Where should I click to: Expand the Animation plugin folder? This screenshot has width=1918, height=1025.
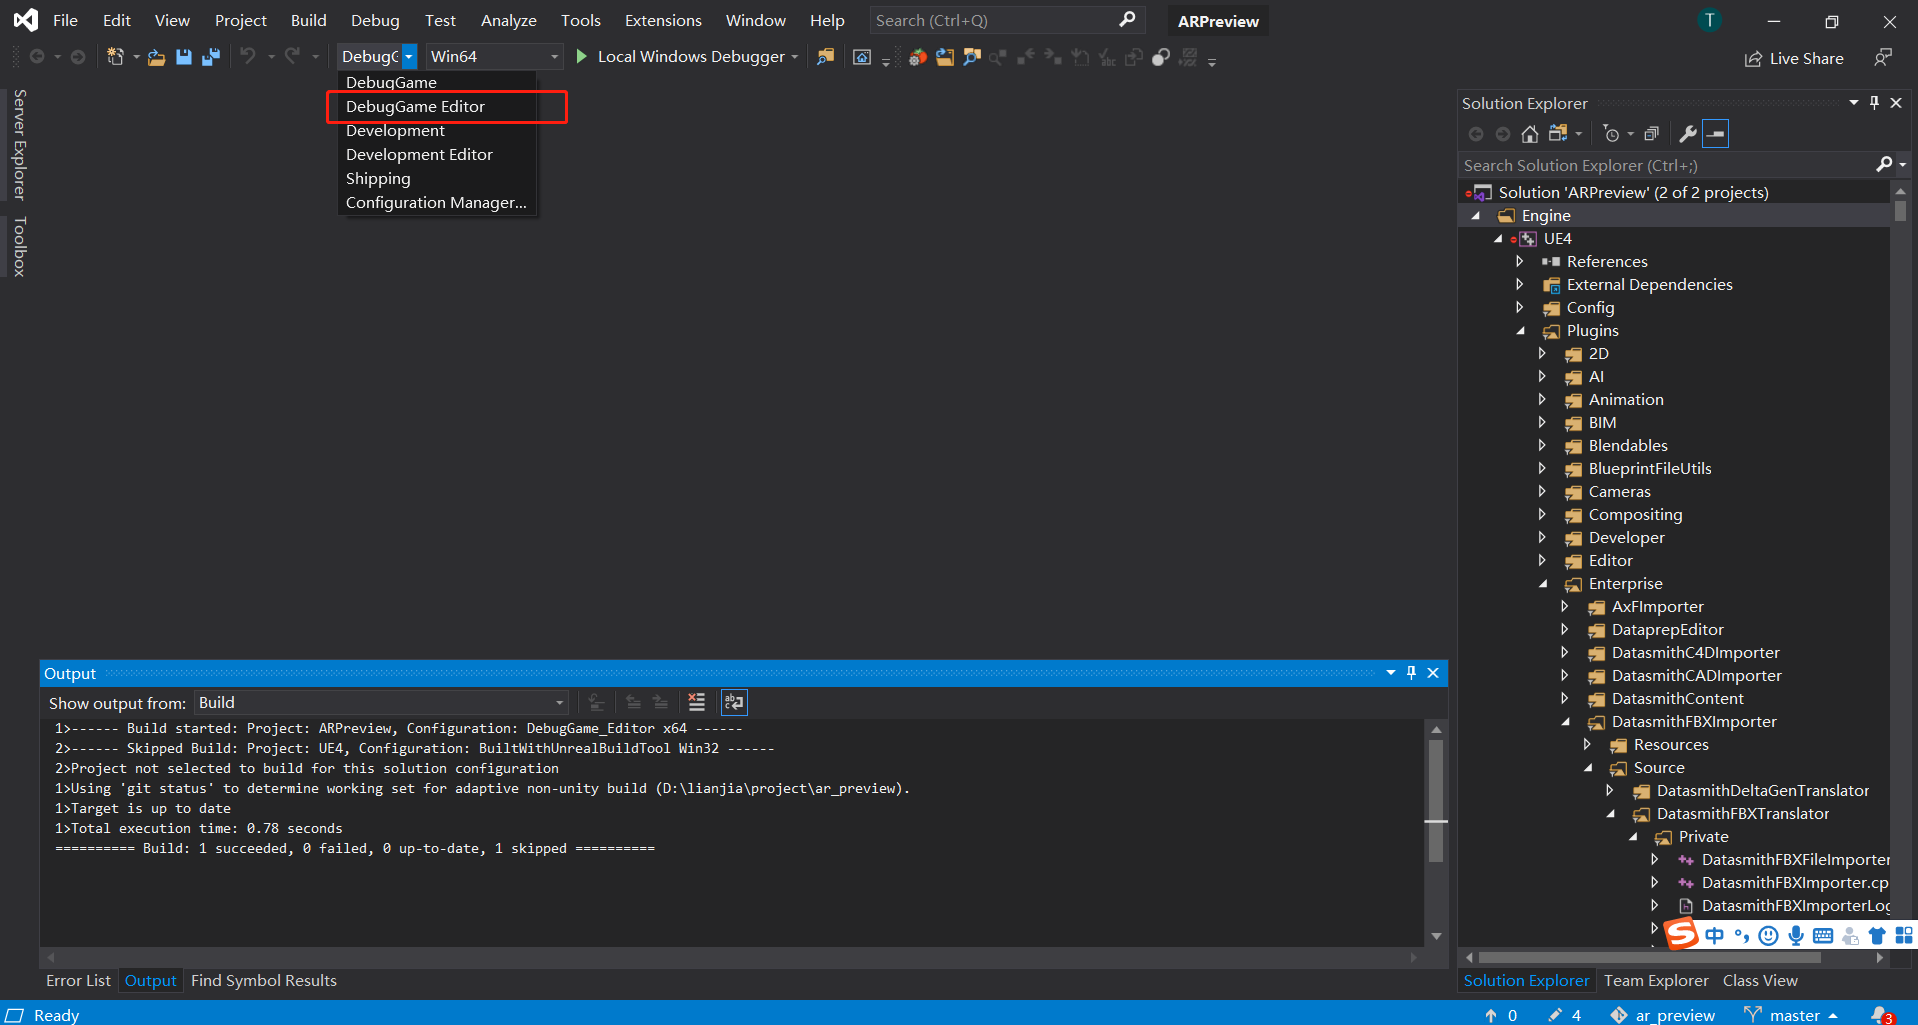click(x=1542, y=399)
